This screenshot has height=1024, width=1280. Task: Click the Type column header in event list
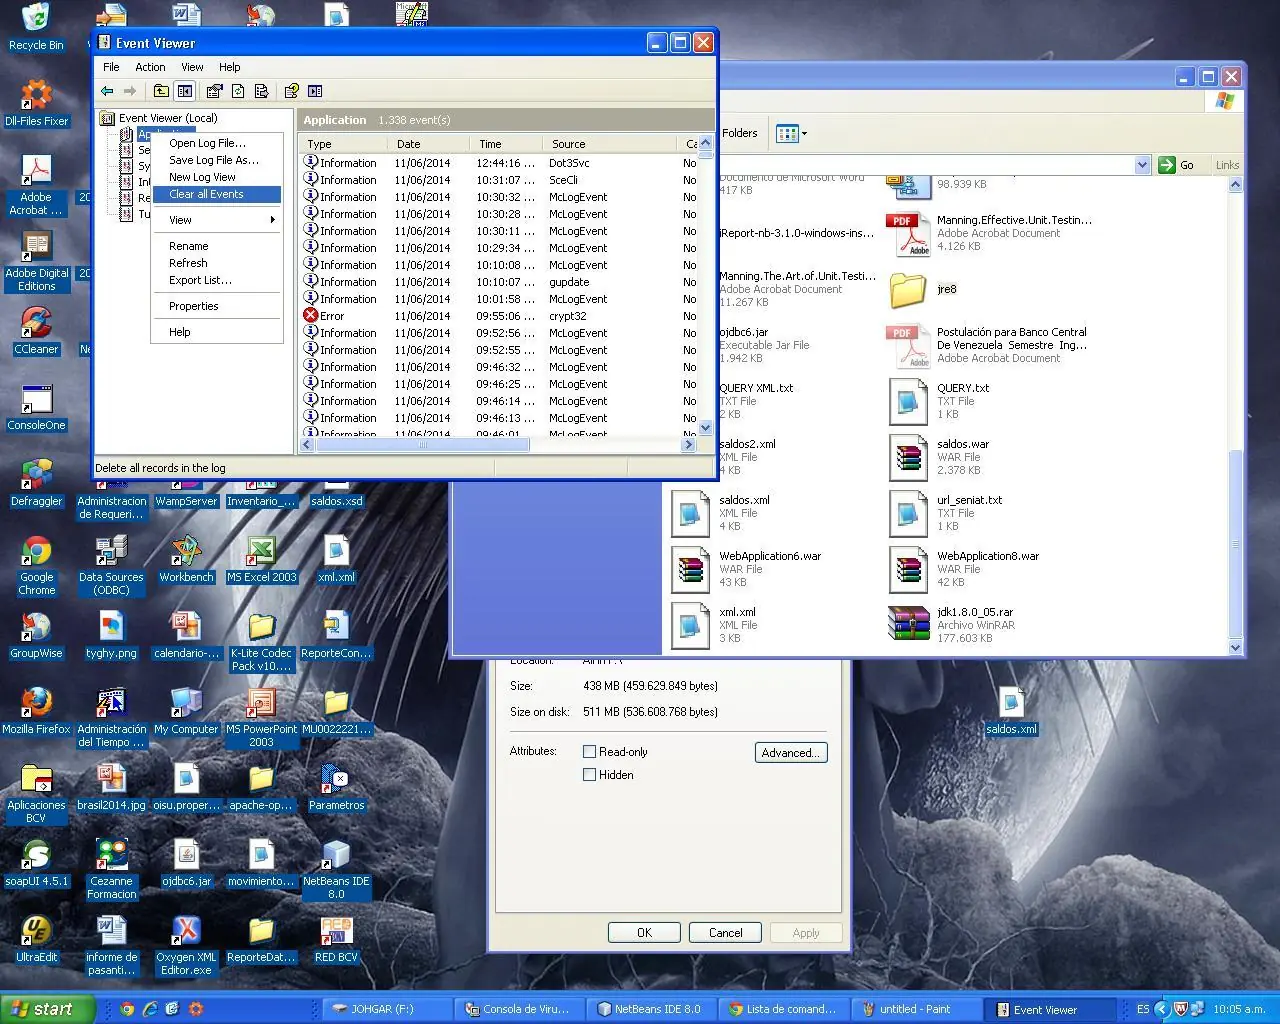pos(344,144)
